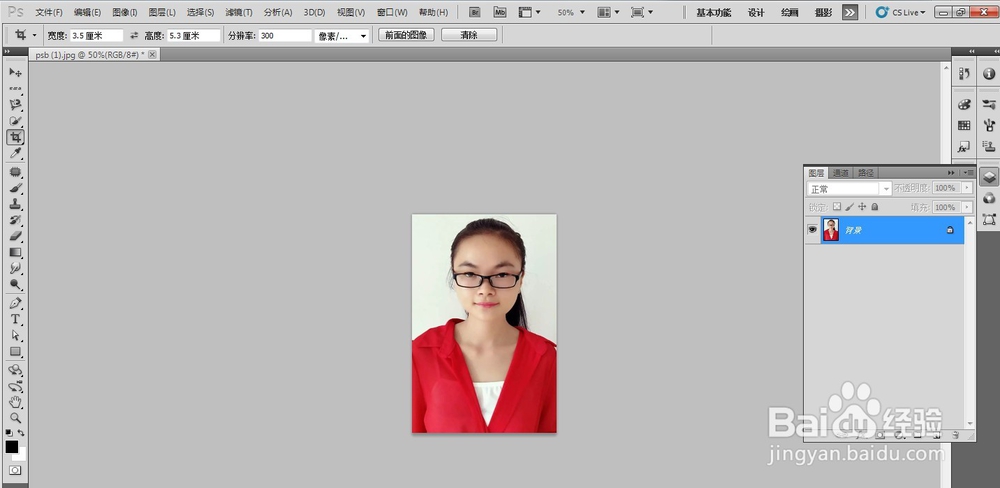Select the Eraser tool
1000x488 pixels.
coord(15,236)
